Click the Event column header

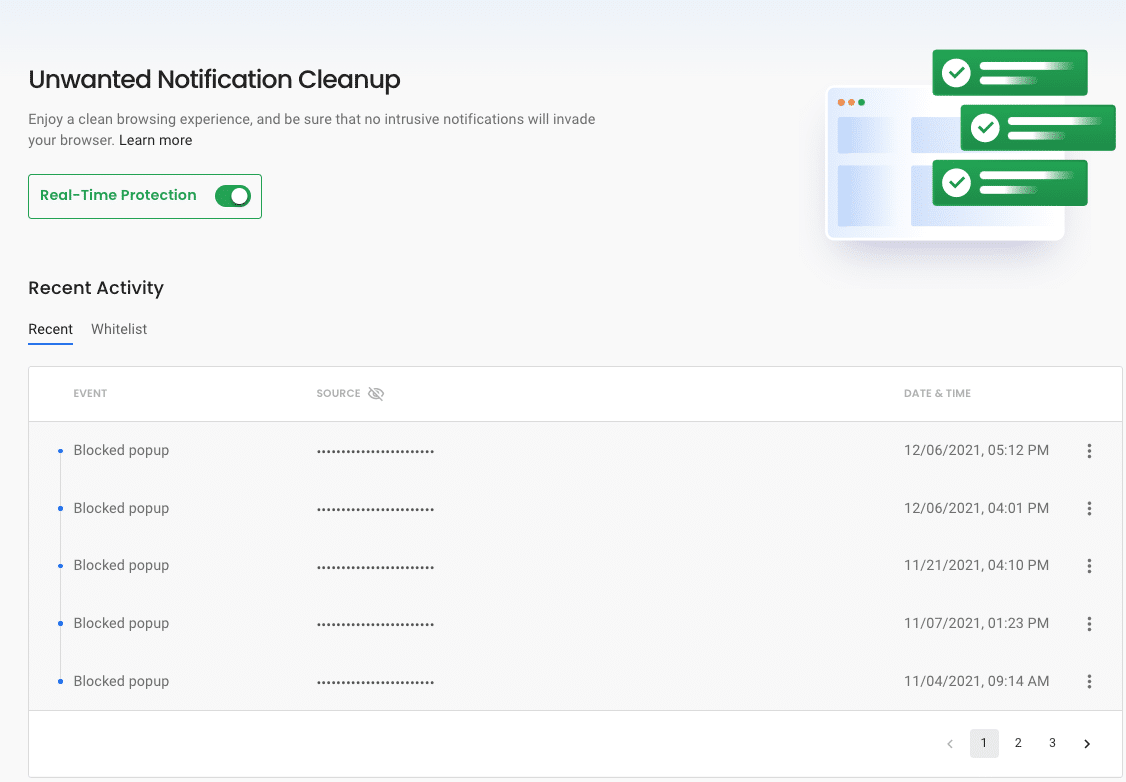pyautogui.click(x=90, y=393)
